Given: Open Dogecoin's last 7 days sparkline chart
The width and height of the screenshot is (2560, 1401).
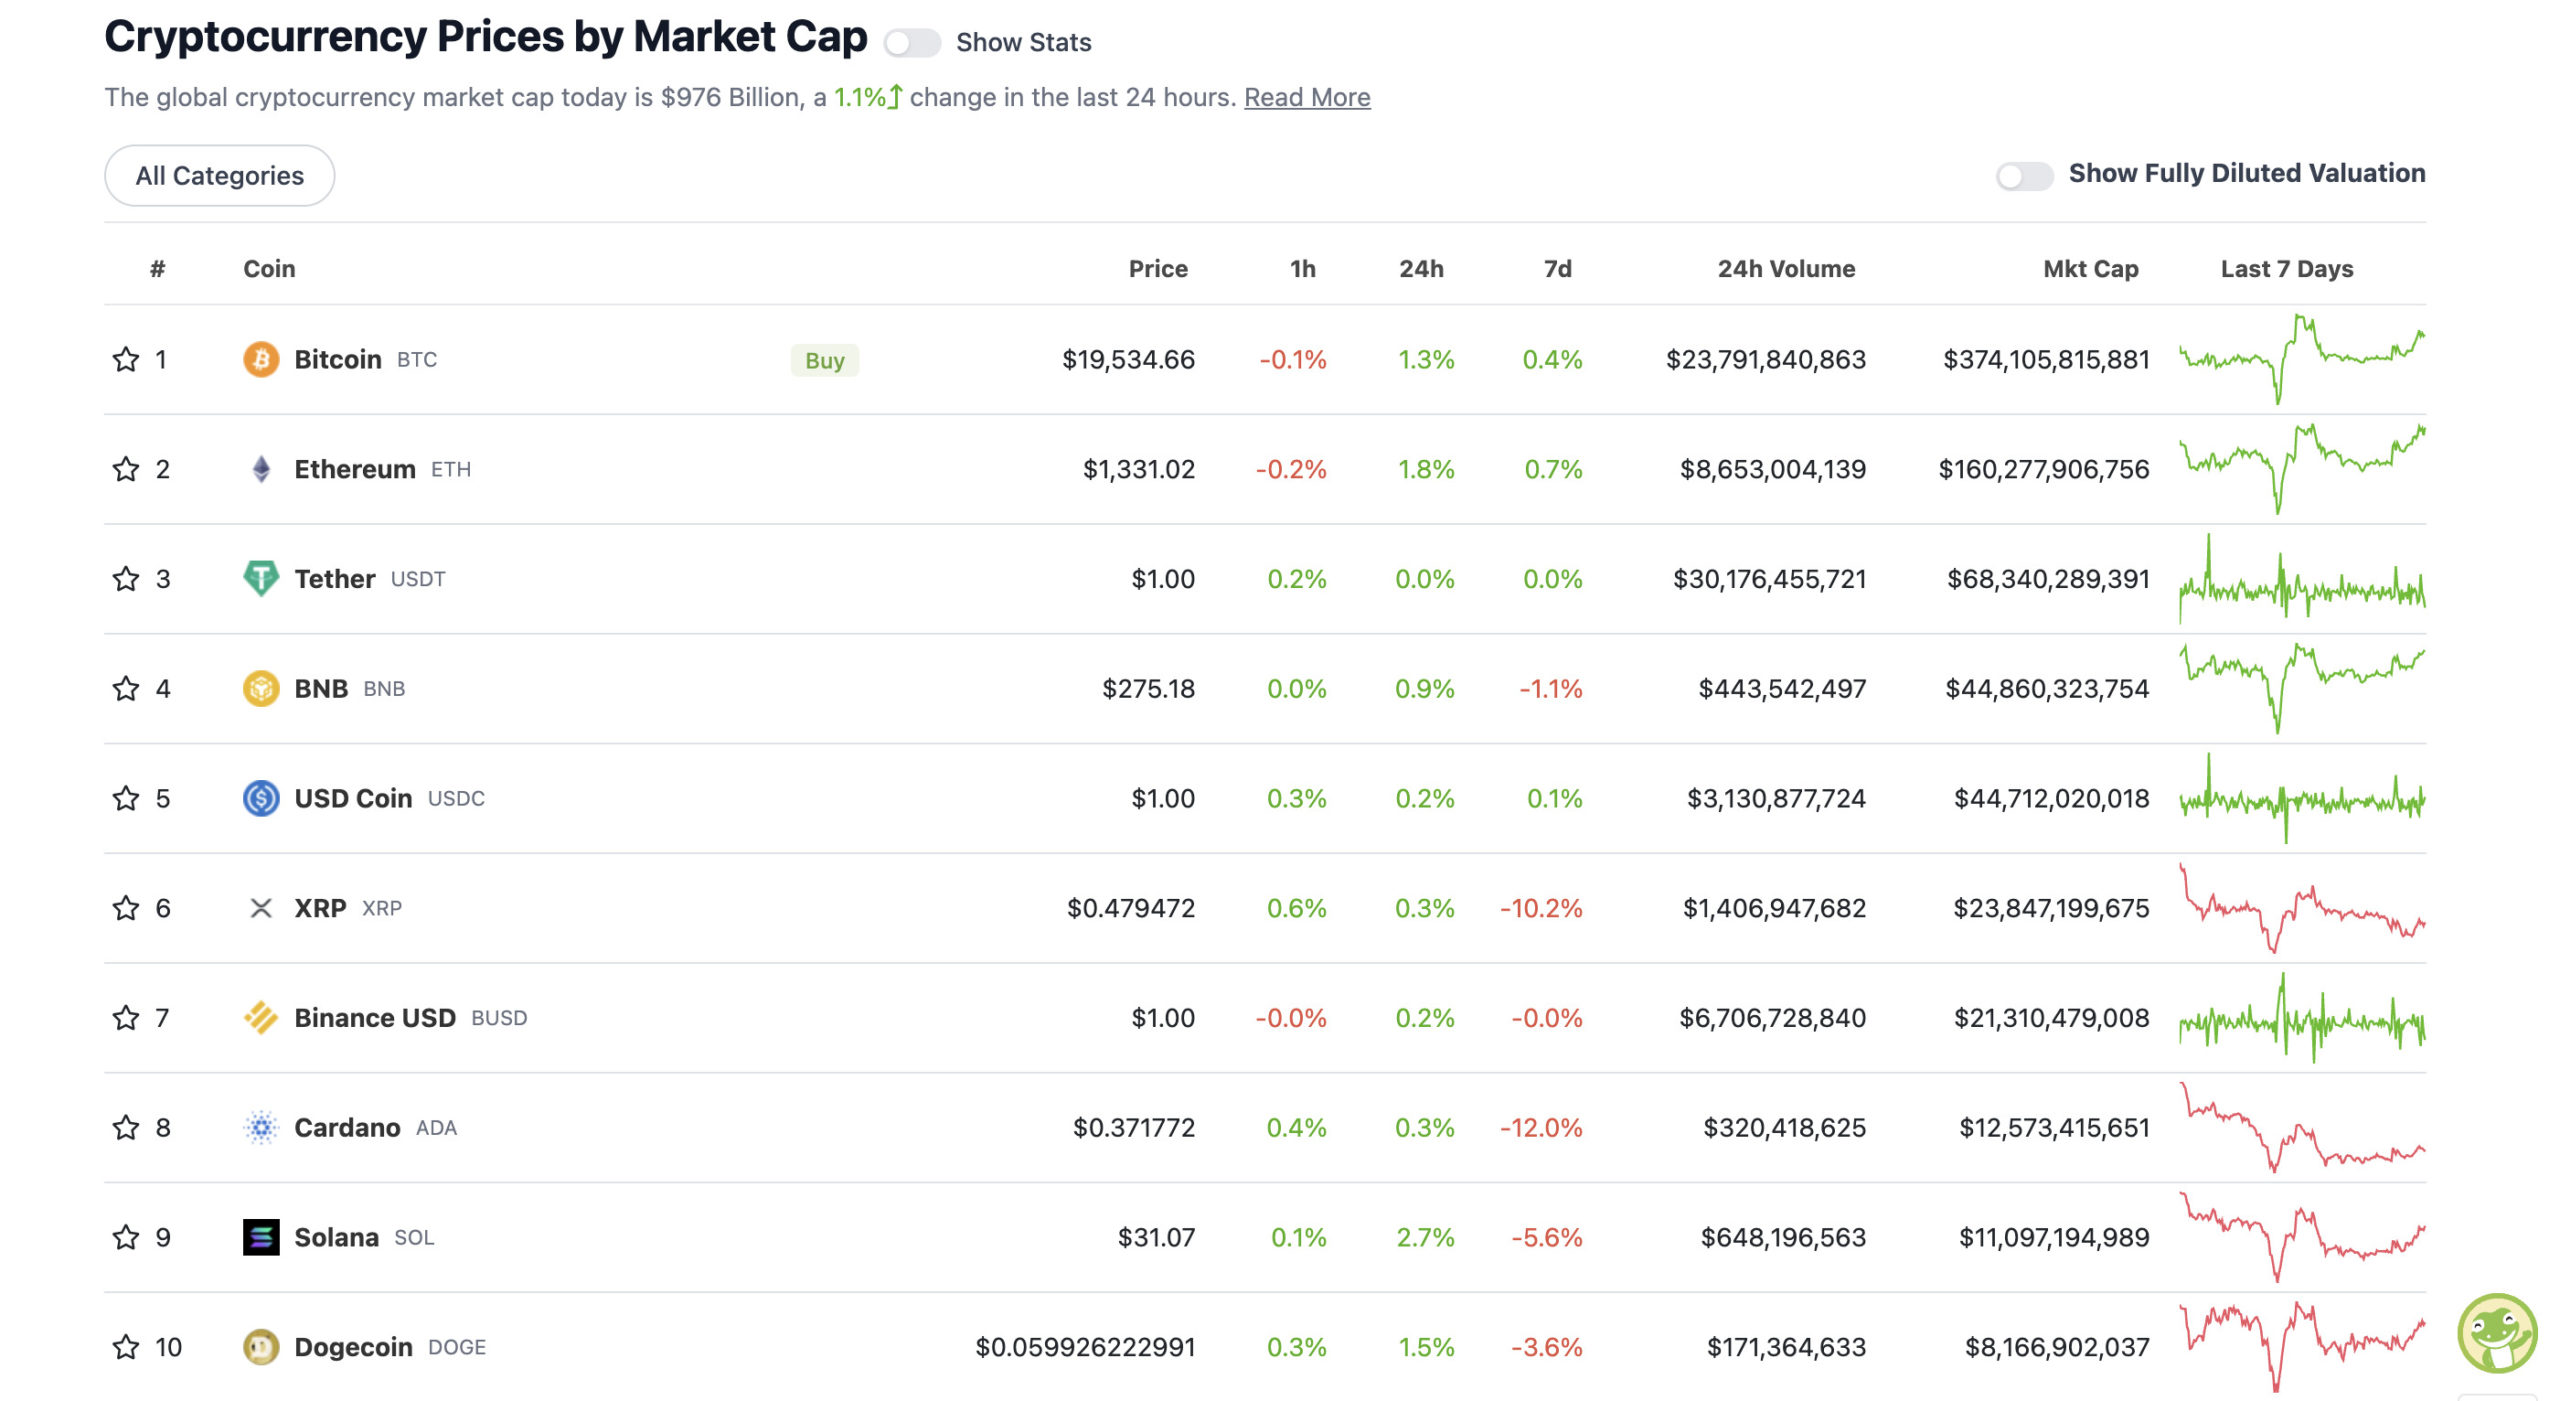Looking at the screenshot, I should [x=2302, y=1347].
